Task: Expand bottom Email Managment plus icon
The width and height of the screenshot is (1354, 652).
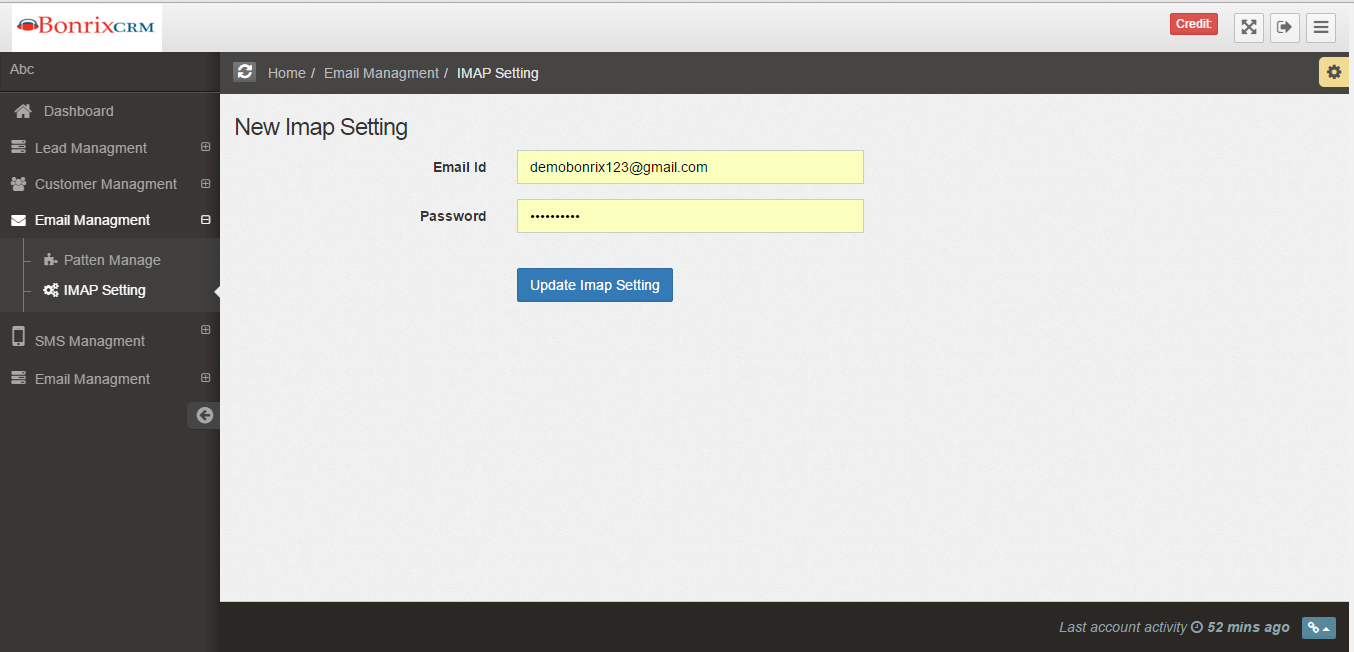Action: click(206, 377)
